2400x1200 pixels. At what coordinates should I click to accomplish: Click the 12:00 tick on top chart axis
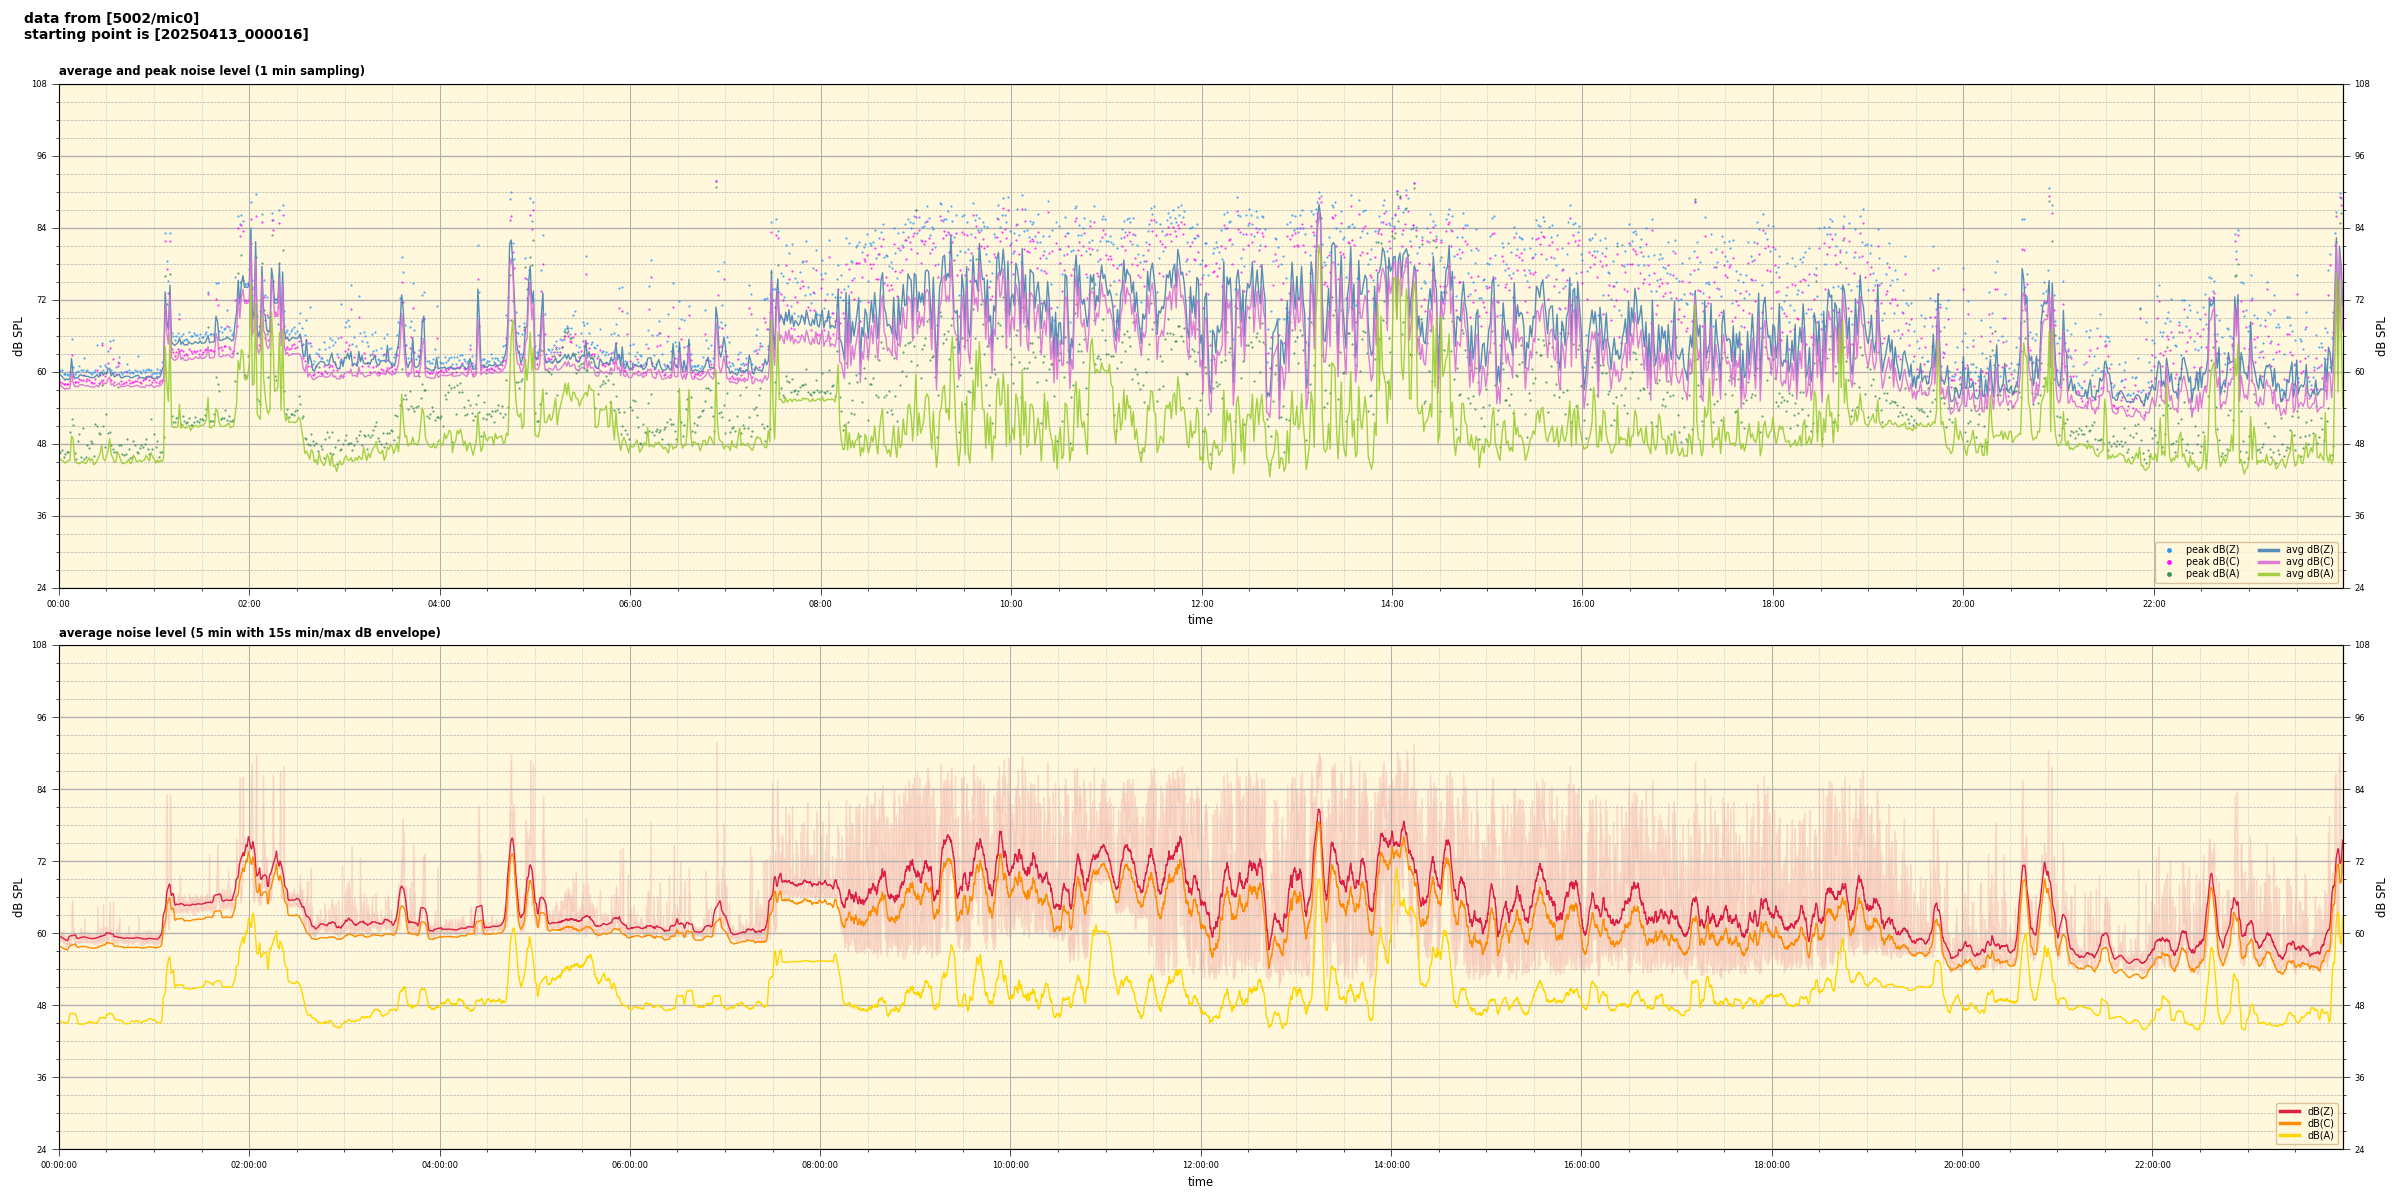(1201, 604)
